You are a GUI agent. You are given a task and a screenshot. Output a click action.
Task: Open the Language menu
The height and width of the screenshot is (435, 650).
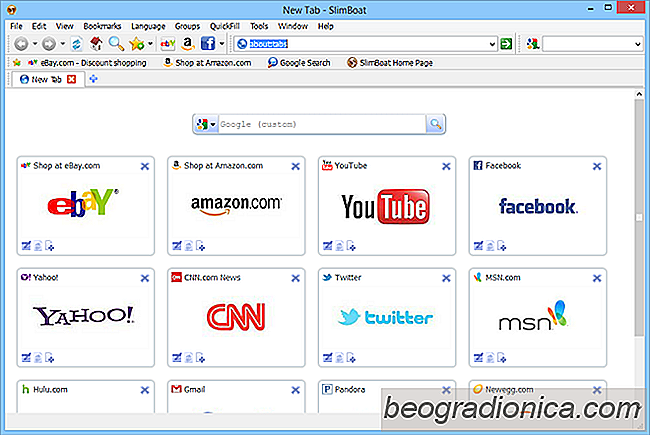(148, 26)
